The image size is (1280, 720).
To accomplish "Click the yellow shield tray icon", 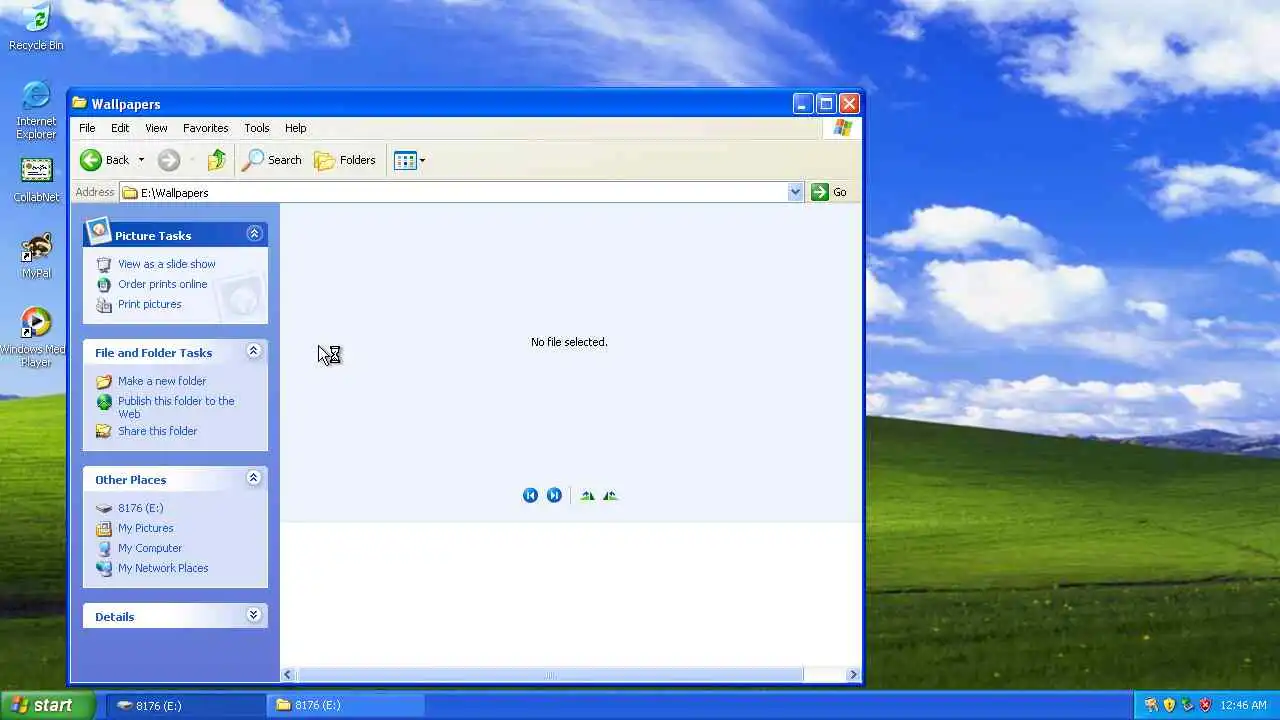I will pyautogui.click(x=1169, y=705).
